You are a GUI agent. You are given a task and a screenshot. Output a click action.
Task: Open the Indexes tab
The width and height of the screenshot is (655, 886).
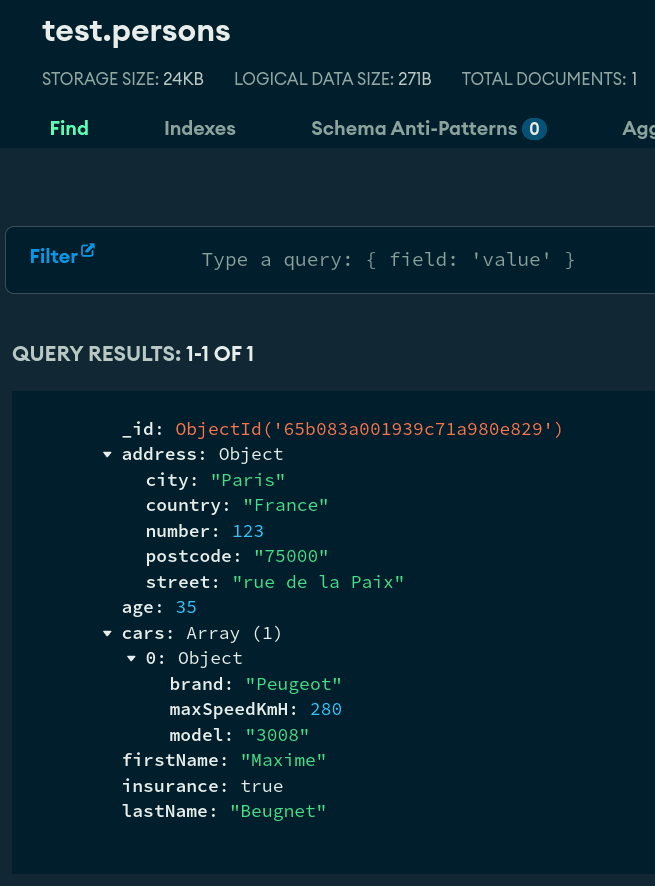coord(200,128)
